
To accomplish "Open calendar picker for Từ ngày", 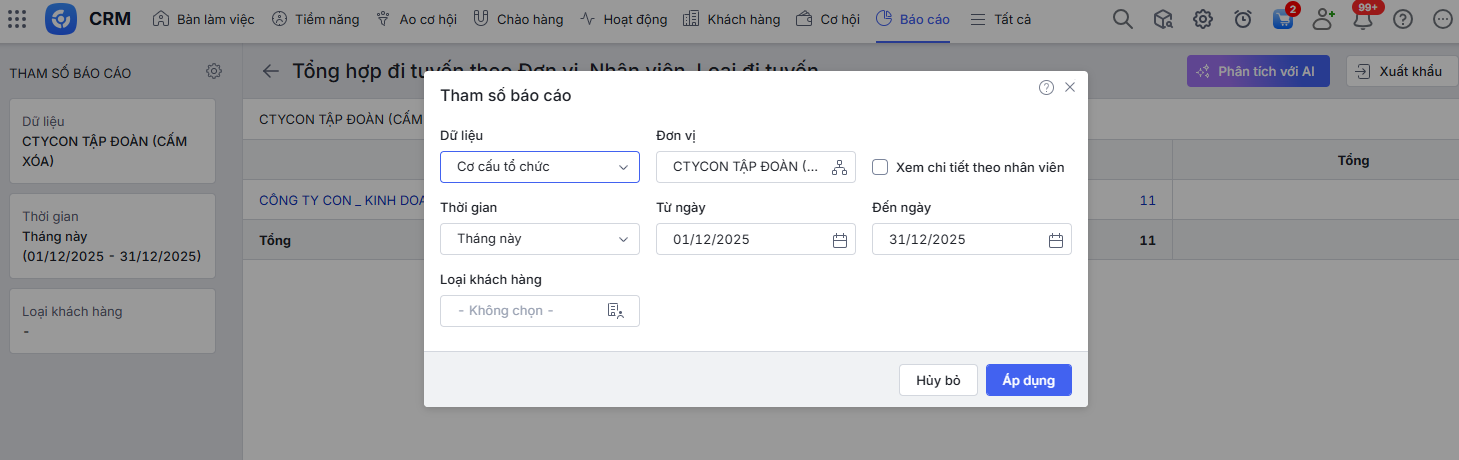I will tap(840, 240).
